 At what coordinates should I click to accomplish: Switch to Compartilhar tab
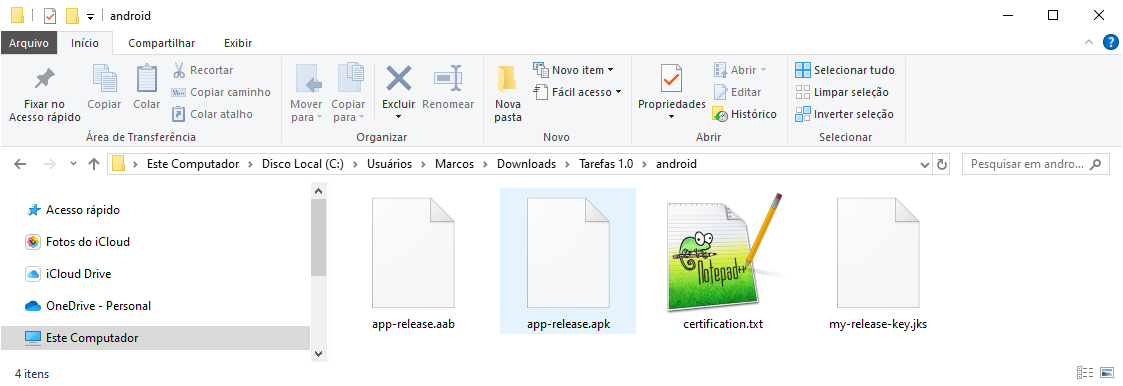click(162, 43)
